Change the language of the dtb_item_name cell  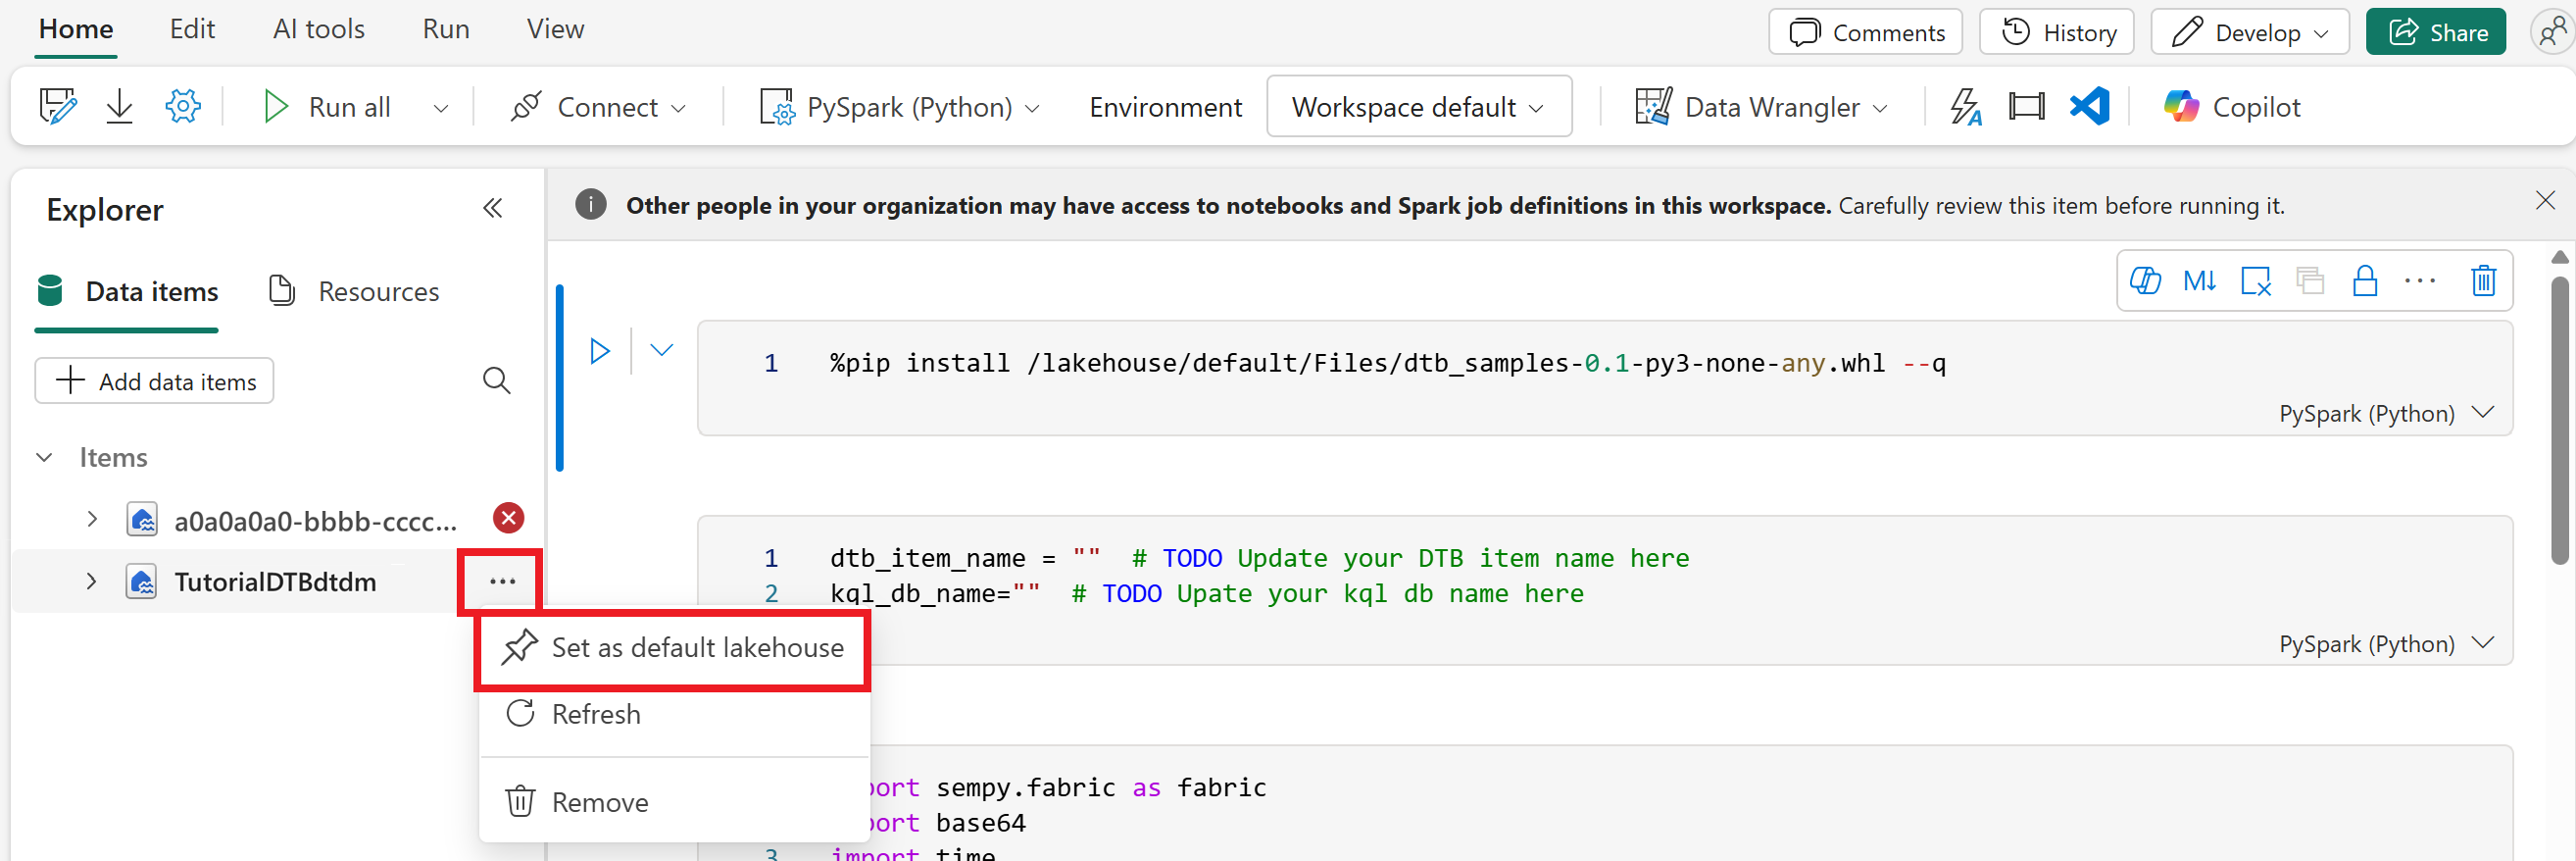click(x=2385, y=644)
